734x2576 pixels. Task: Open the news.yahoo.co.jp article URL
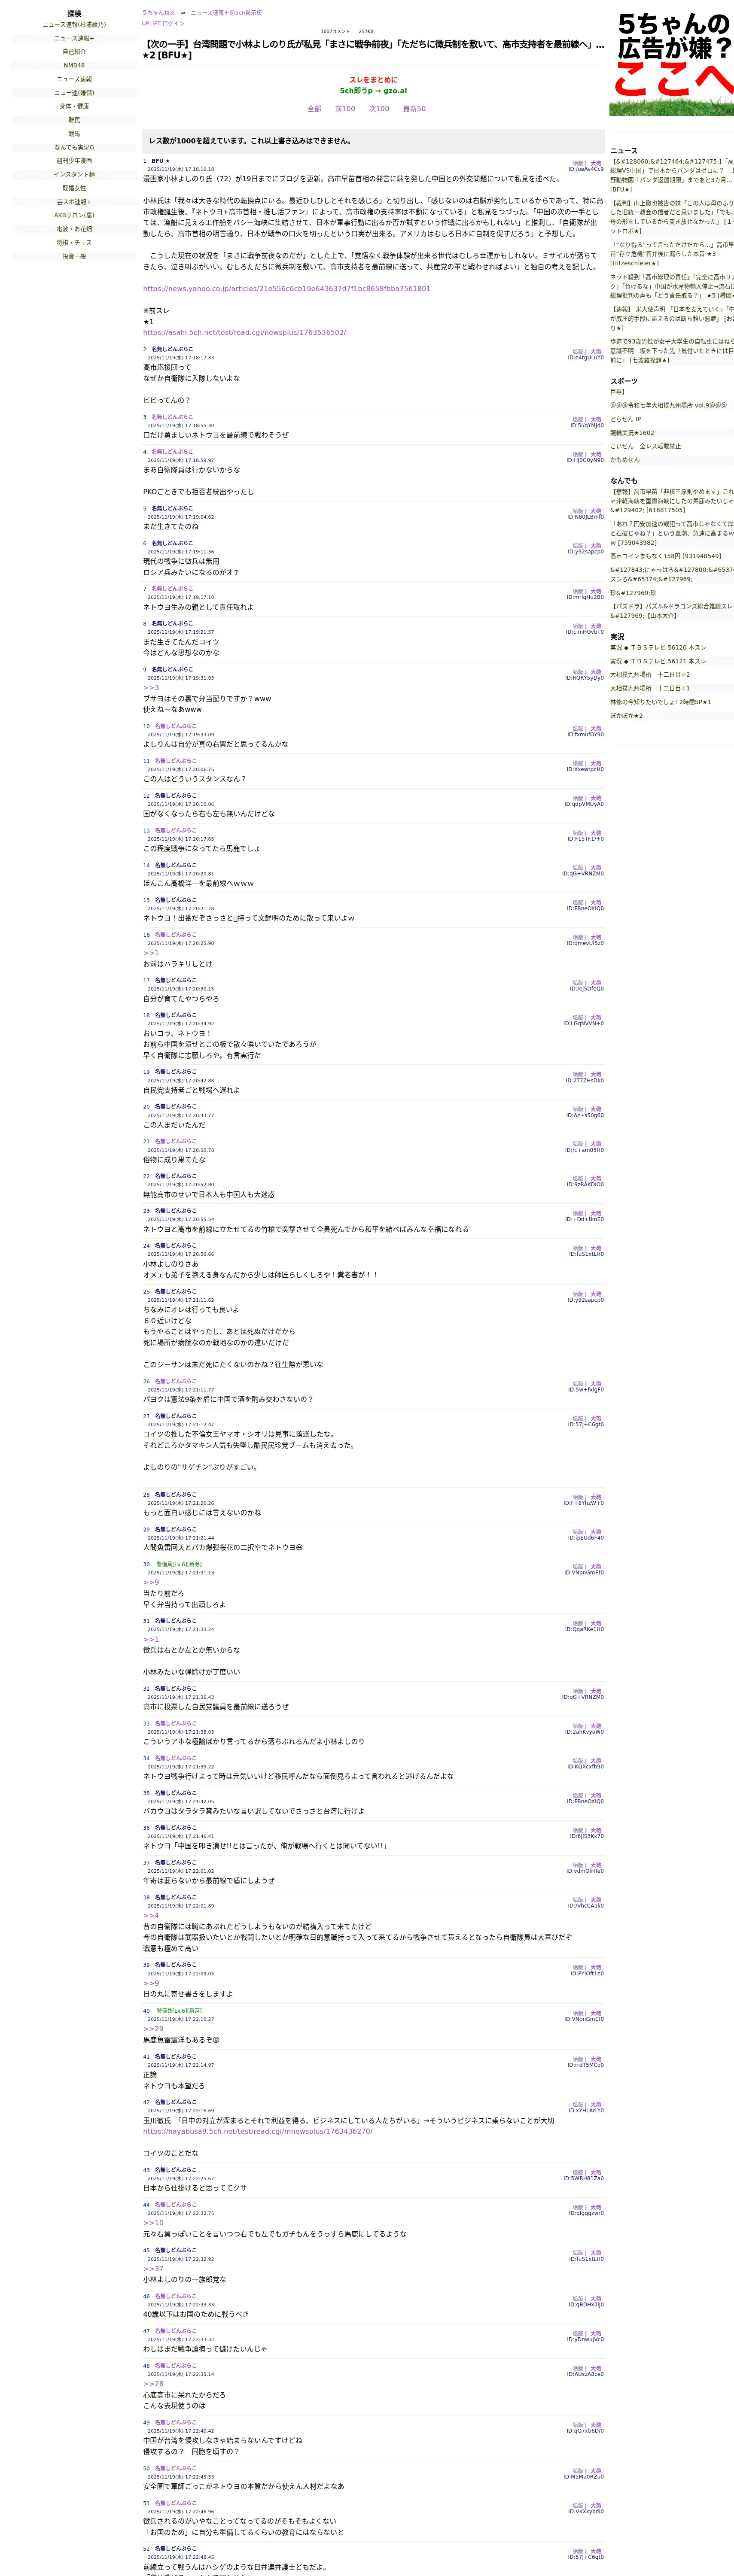[287, 289]
